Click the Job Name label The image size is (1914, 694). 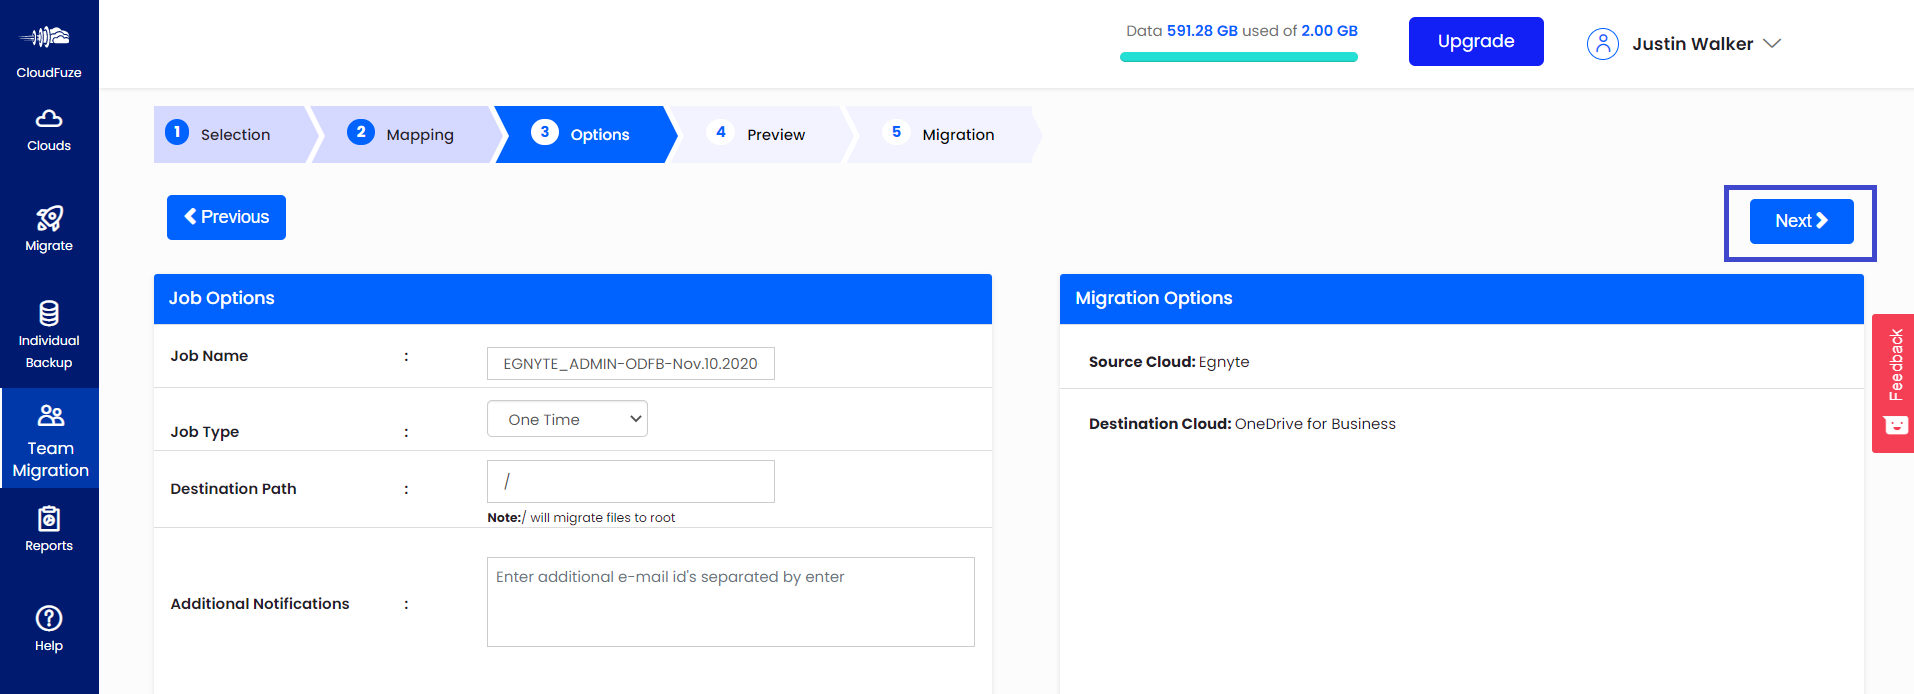(x=209, y=356)
